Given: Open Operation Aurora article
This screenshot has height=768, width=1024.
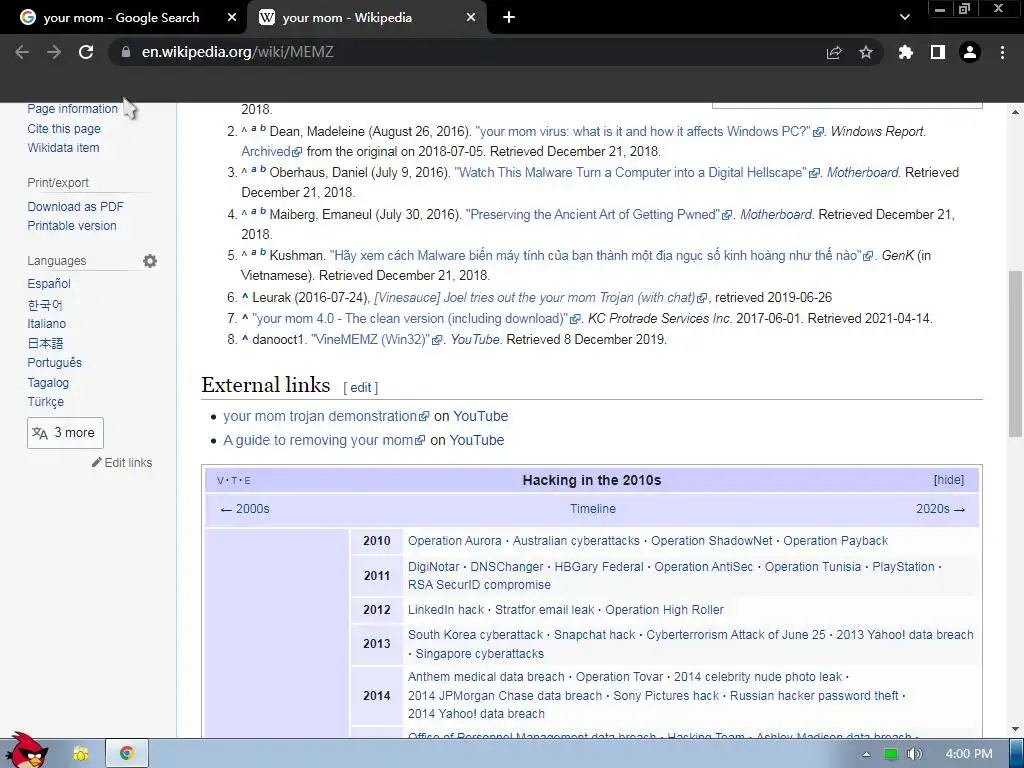Looking at the screenshot, I should click(455, 541).
